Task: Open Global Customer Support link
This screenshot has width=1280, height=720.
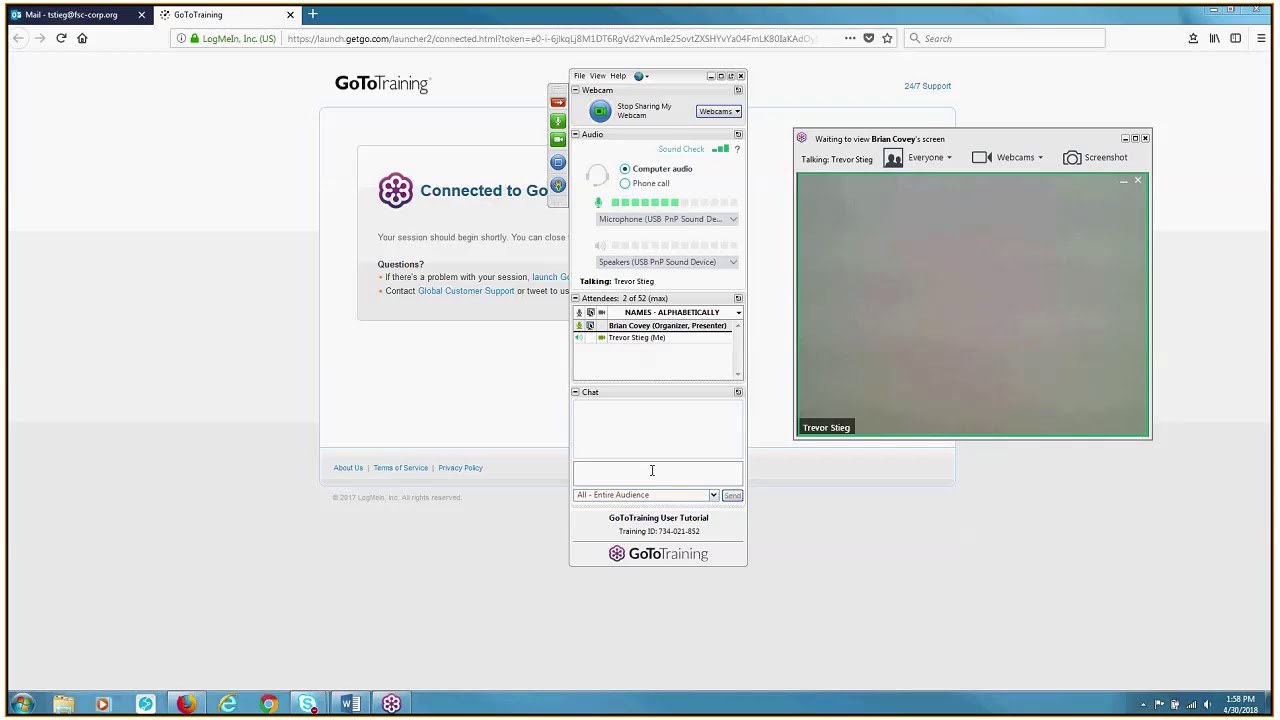Action: pos(466,291)
